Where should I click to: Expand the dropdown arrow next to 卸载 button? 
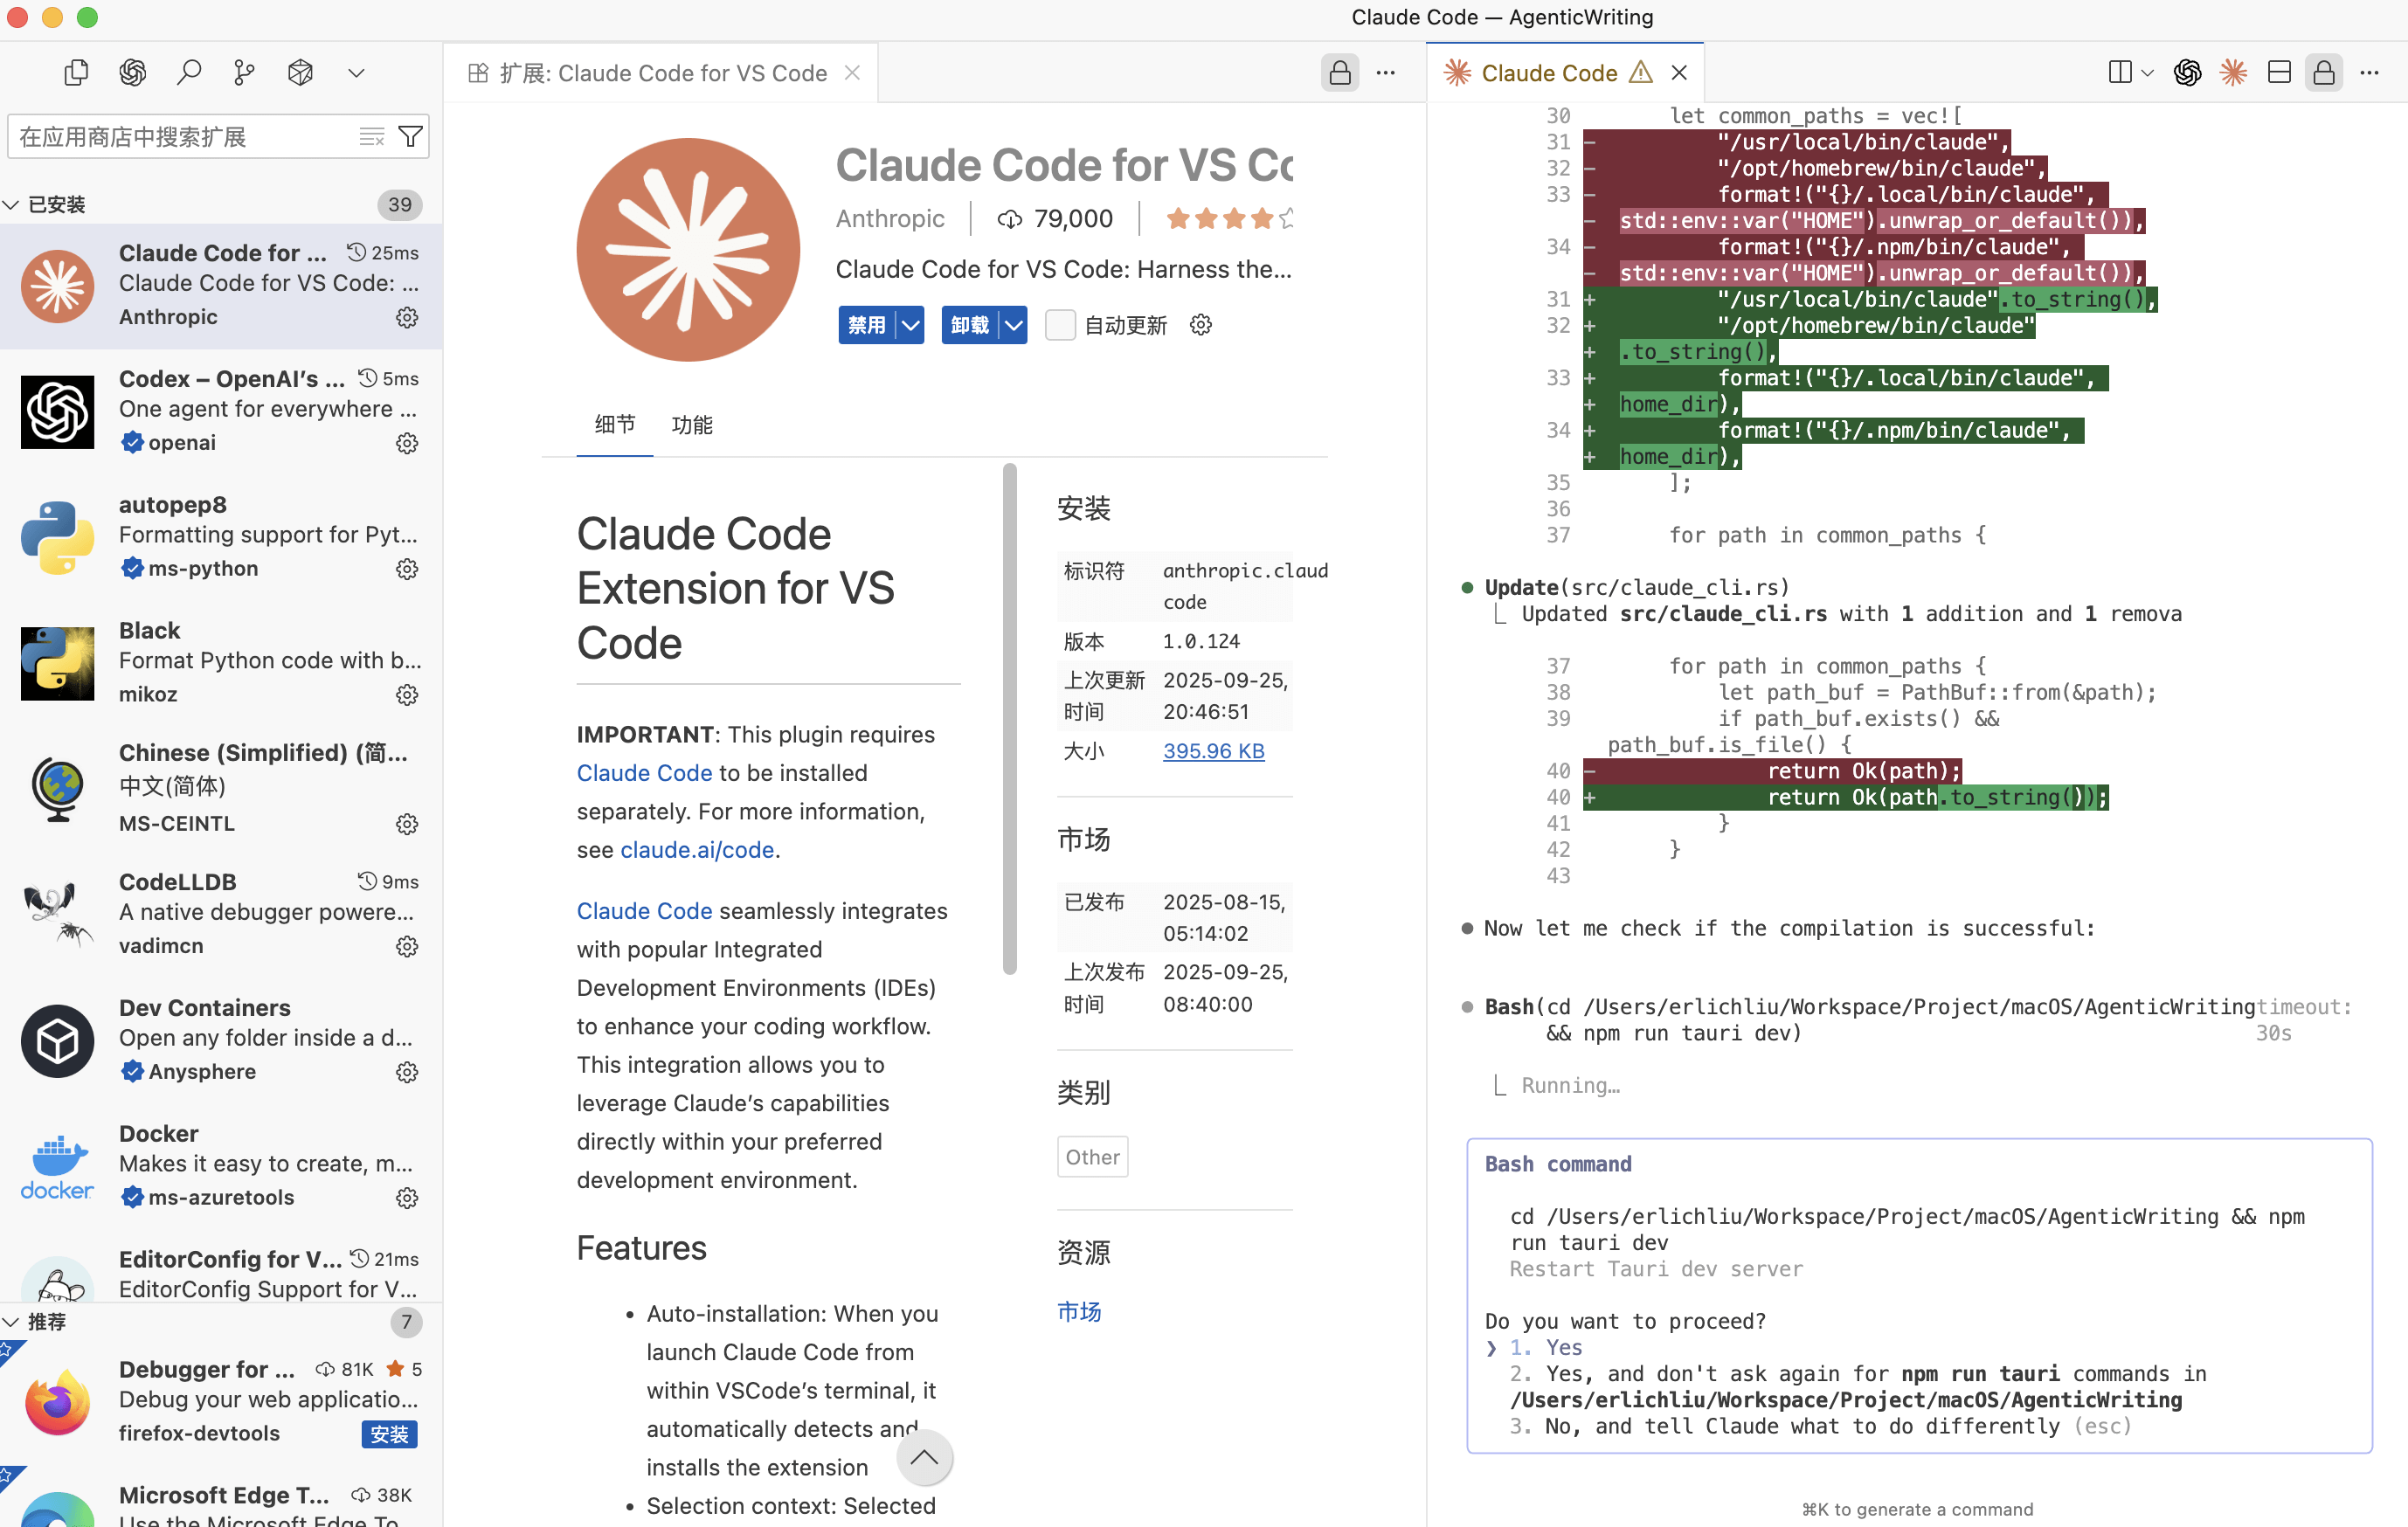pos(1013,325)
